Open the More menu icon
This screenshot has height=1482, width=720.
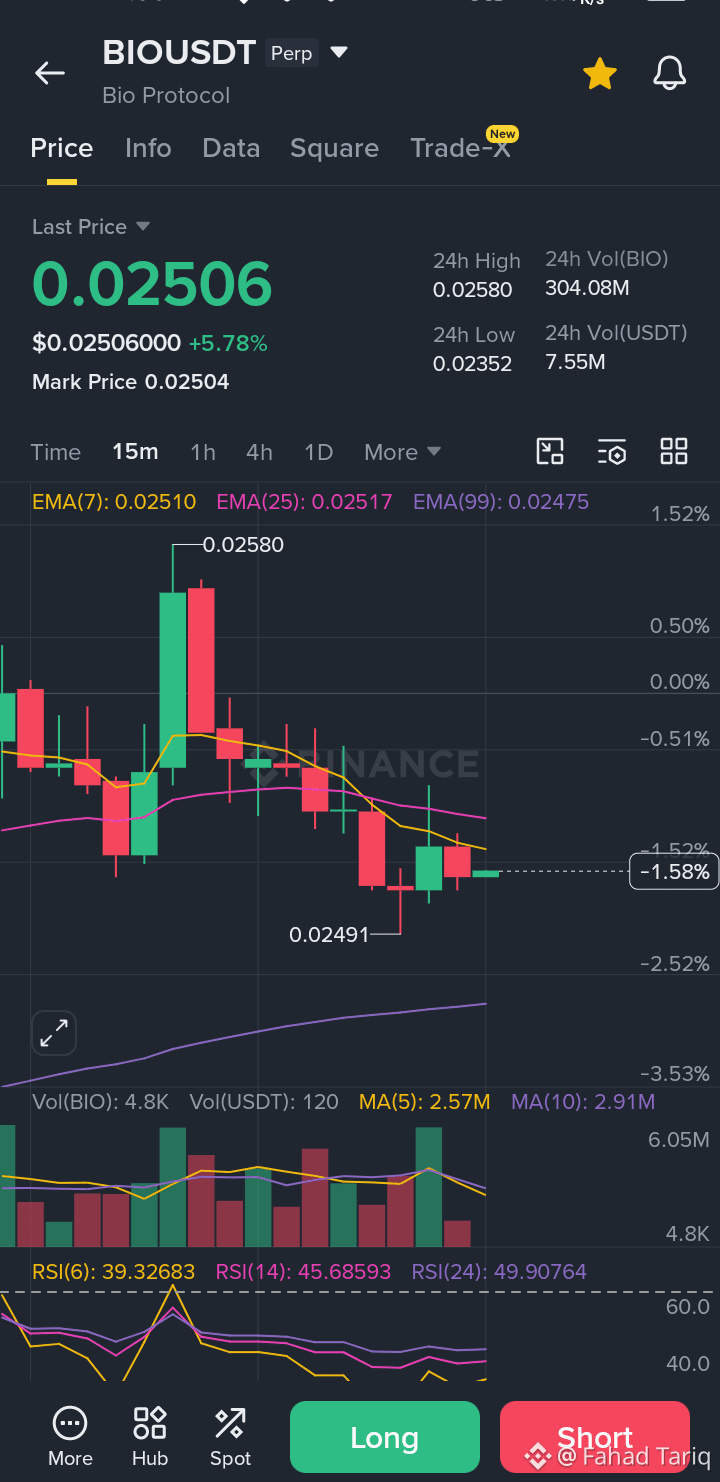coord(70,1436)
